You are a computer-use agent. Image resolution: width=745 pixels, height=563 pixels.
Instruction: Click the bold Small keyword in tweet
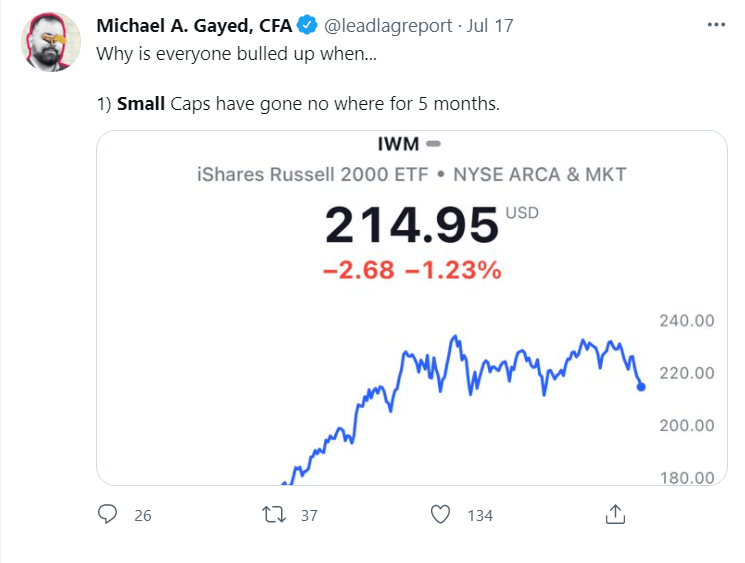click(x=141, y=104)
